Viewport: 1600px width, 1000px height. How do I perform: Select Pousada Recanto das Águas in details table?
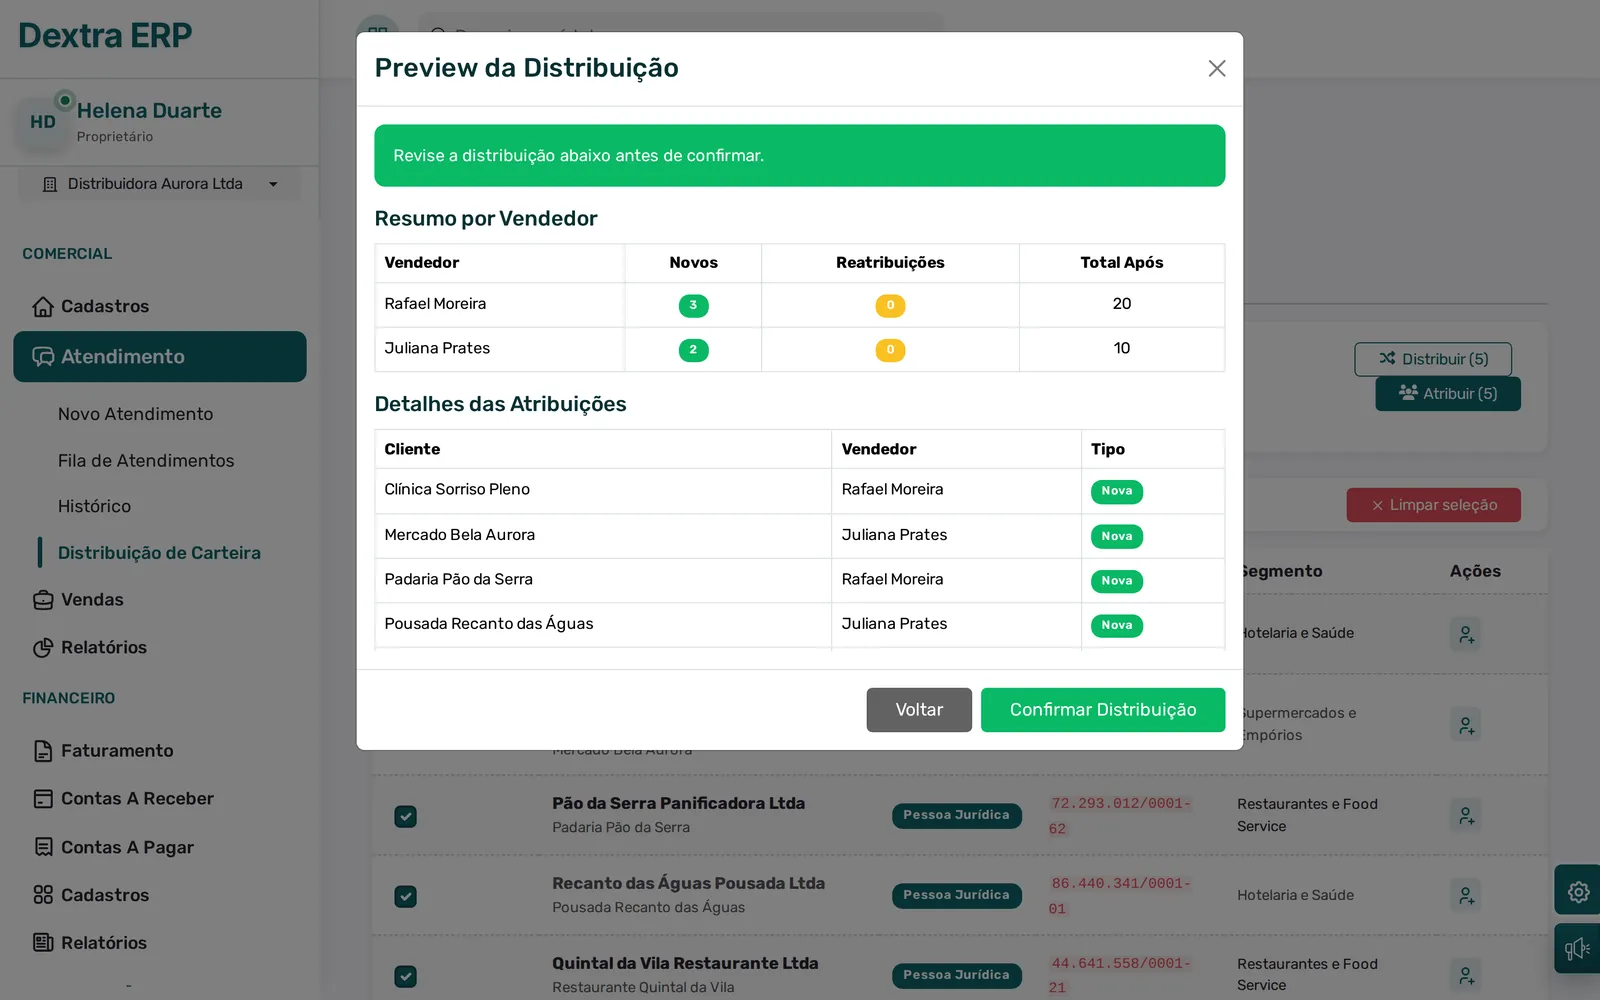pyautogui.click(x=603, y=624)
